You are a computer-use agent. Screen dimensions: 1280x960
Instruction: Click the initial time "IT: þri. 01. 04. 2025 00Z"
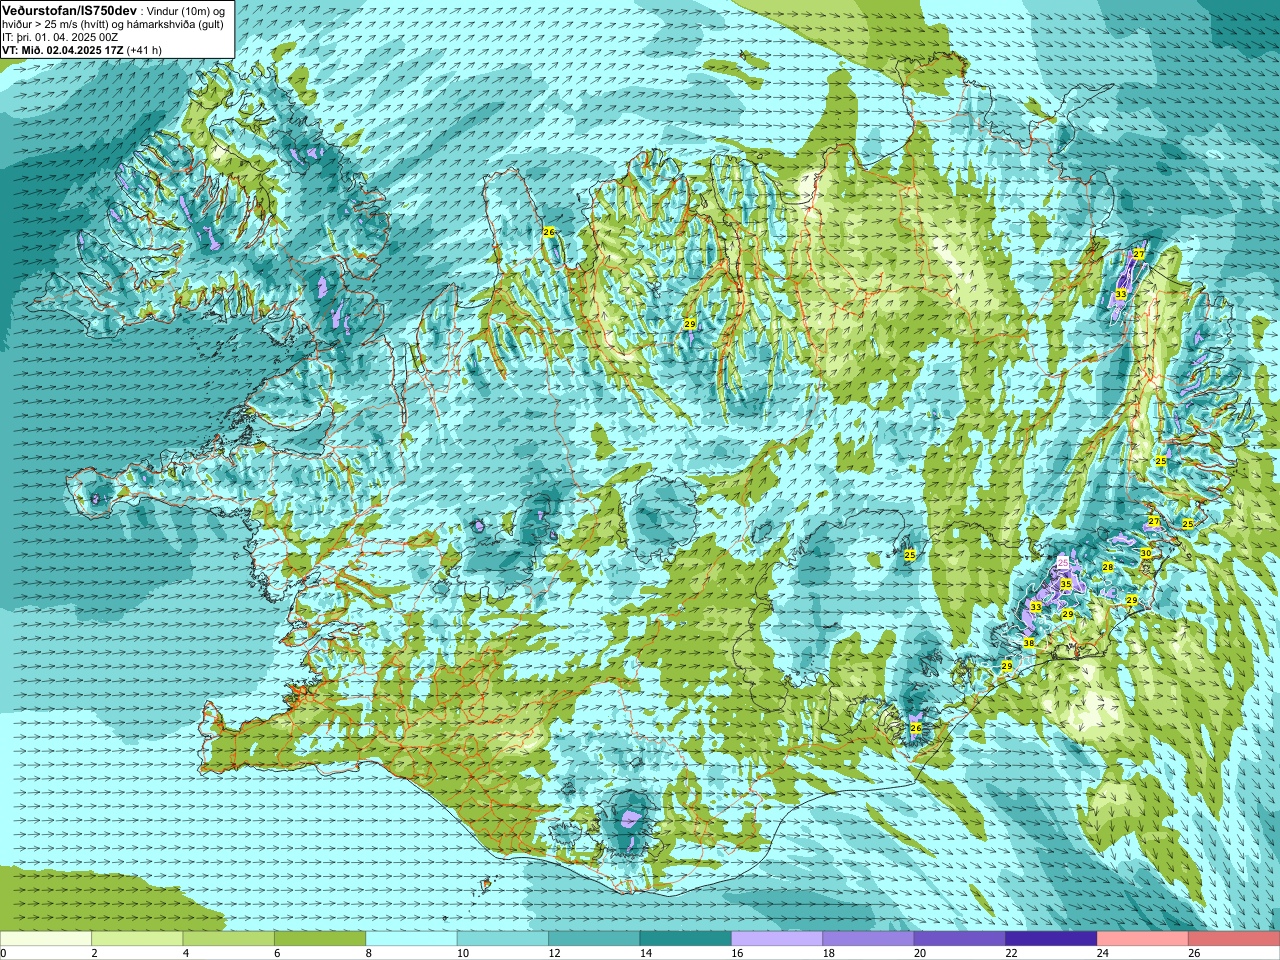pyautogui.click(x=61, y=36)
